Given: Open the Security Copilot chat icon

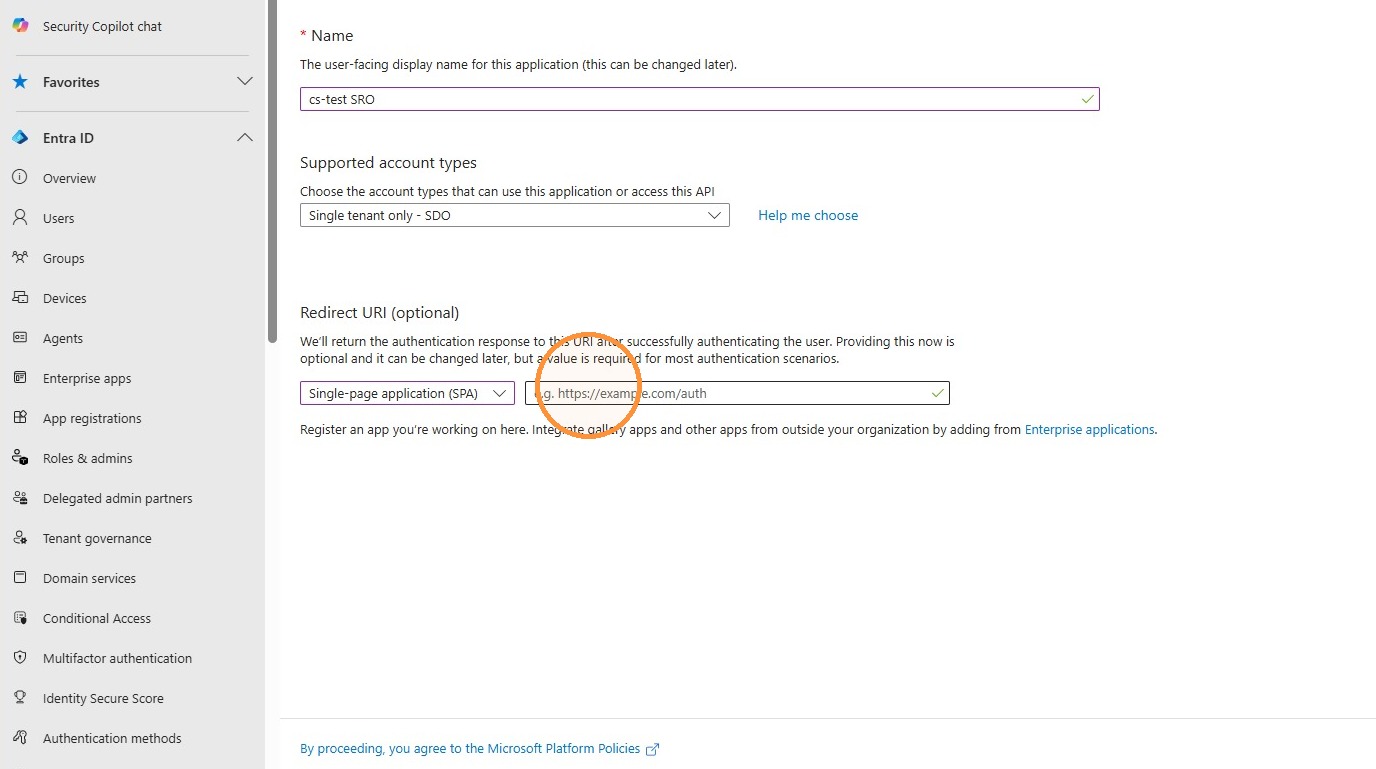Looking at the screenshot, I should [20, 26].
